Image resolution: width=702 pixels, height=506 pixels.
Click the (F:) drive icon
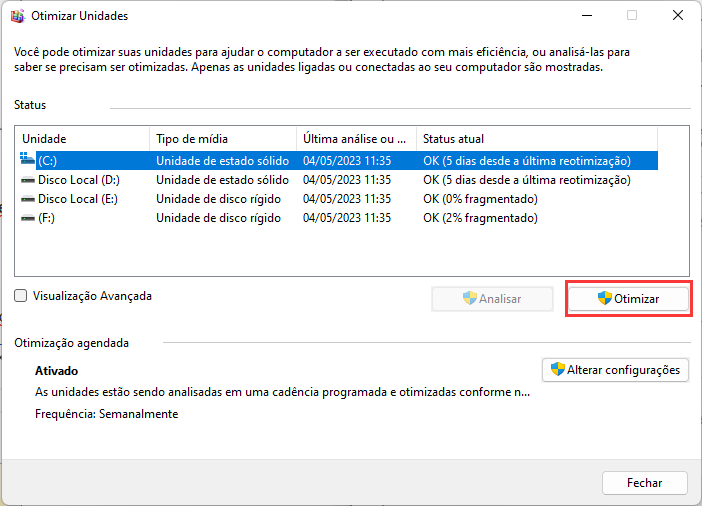click(27, 218)
